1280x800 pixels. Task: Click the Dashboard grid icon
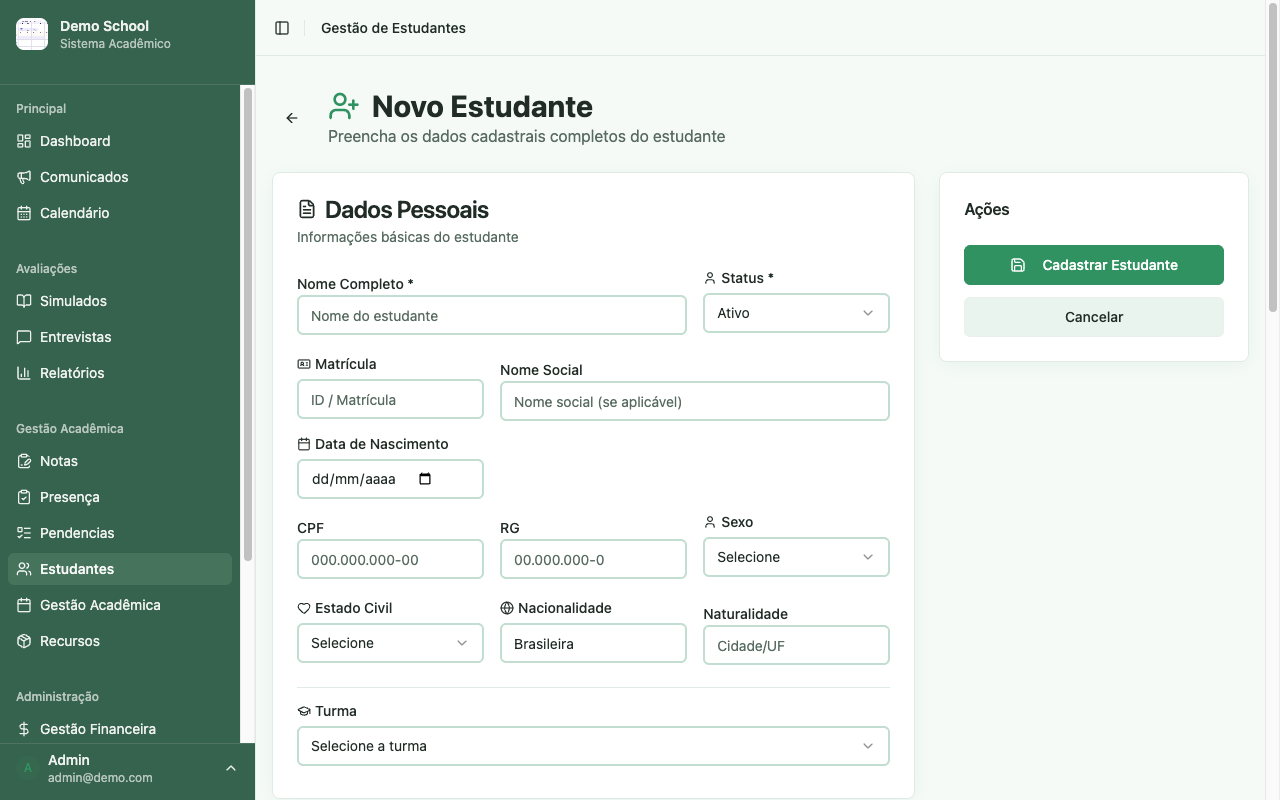coord(24,141)
